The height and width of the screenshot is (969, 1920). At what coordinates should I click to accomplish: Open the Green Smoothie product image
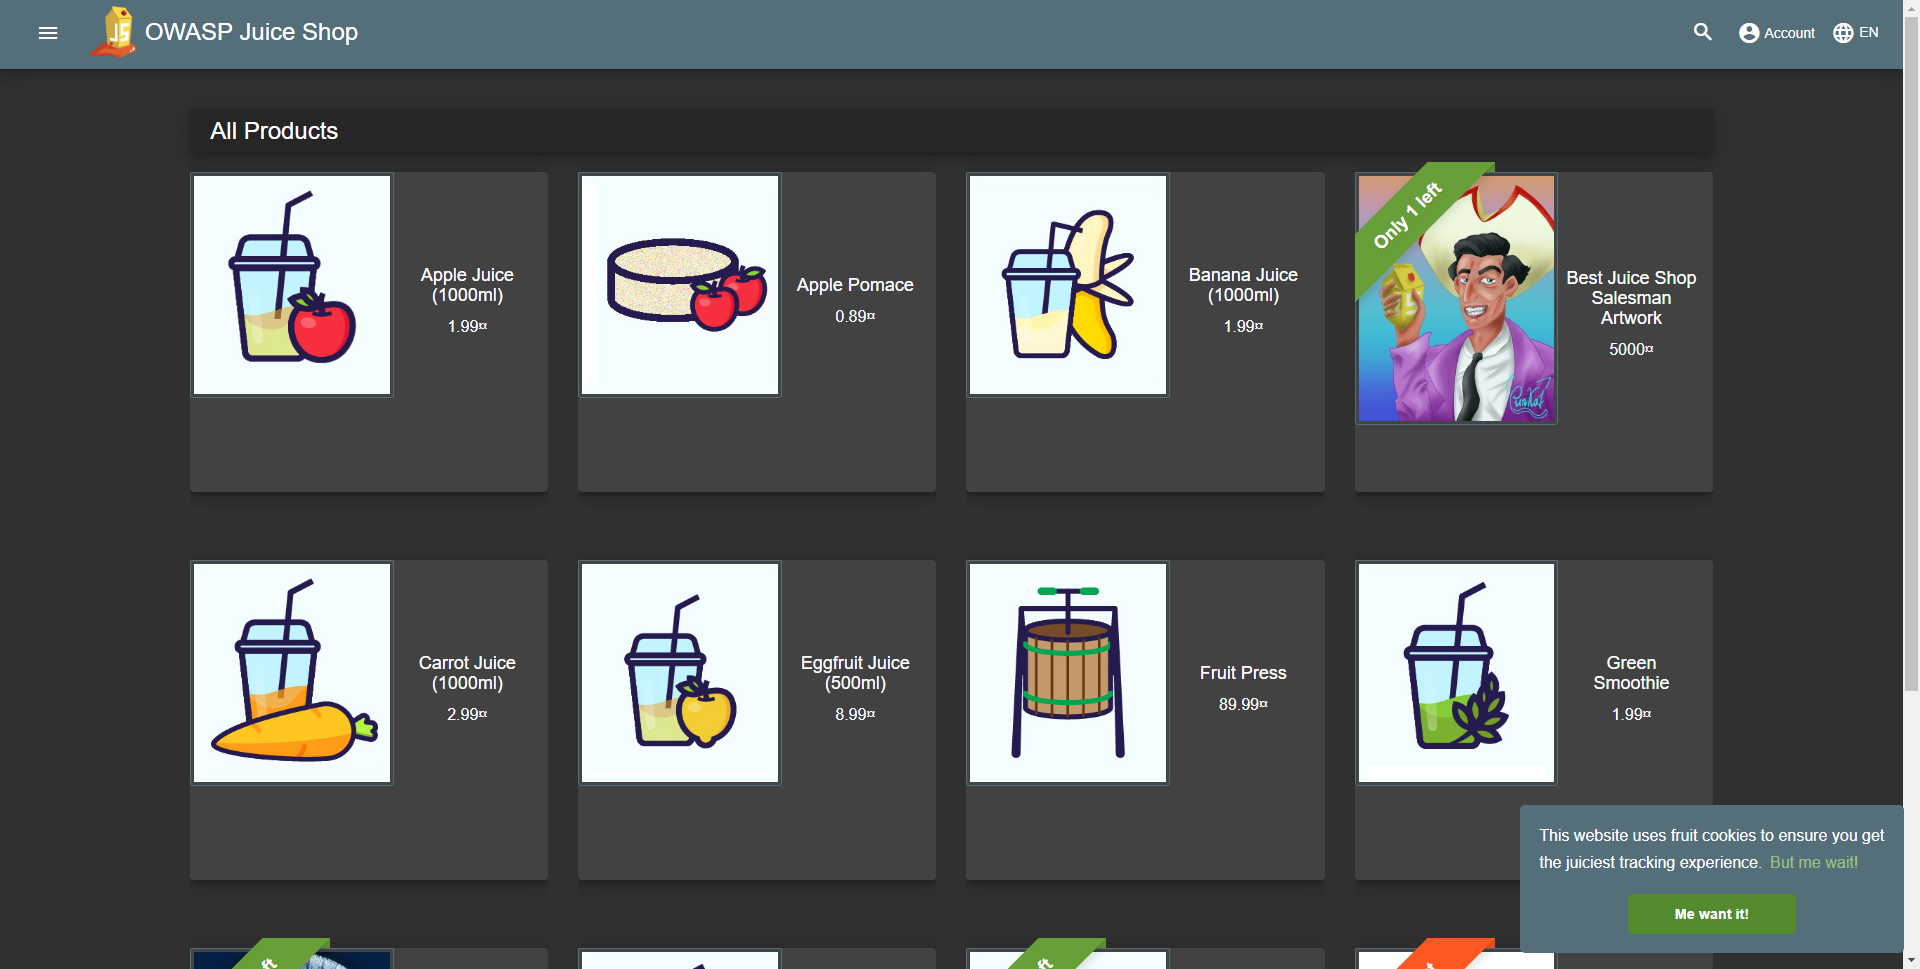pyautogui.click(x=1456, y=673)
